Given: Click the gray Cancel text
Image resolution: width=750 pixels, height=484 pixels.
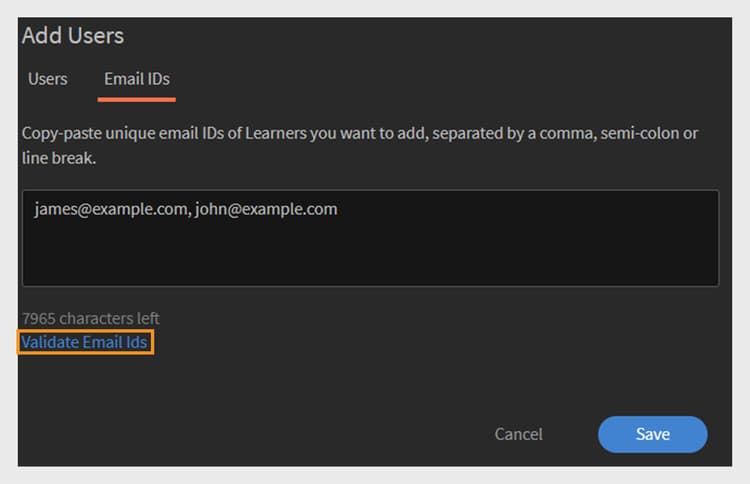Looking at the screenshot, I should click(x=518, y=434).
